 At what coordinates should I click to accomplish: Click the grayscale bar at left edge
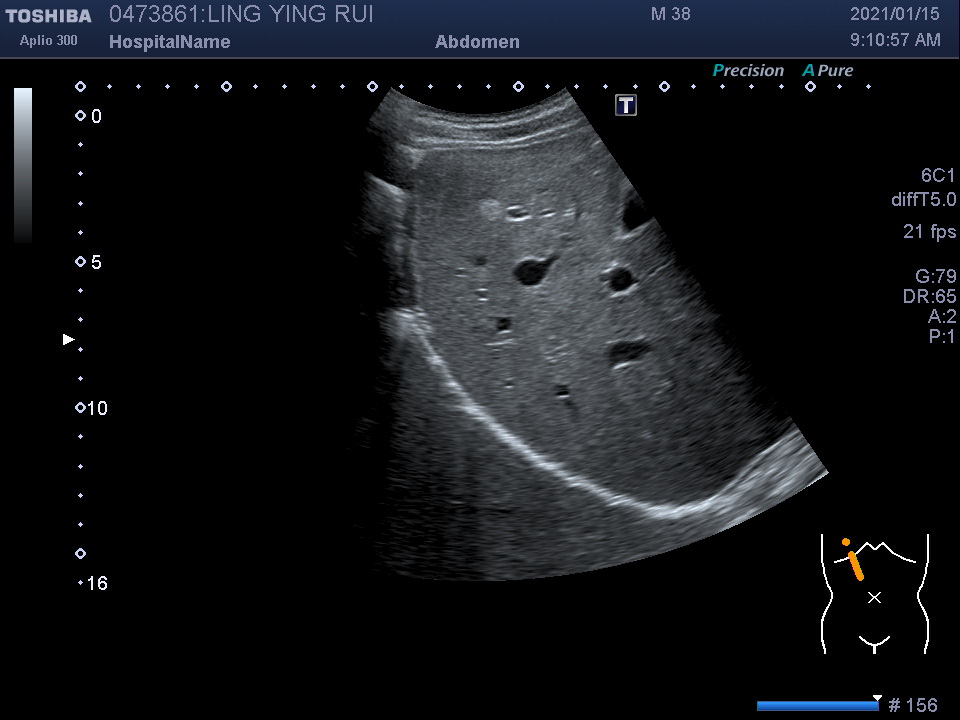point(23,165)
